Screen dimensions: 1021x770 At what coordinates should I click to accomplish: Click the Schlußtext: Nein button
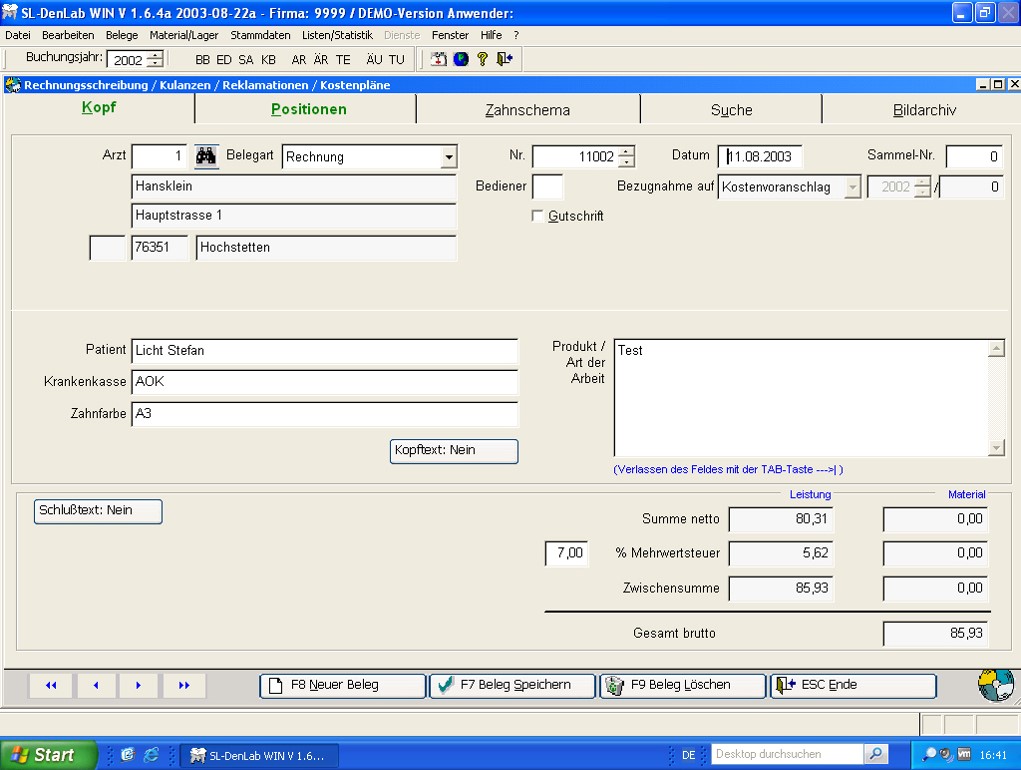98,511
